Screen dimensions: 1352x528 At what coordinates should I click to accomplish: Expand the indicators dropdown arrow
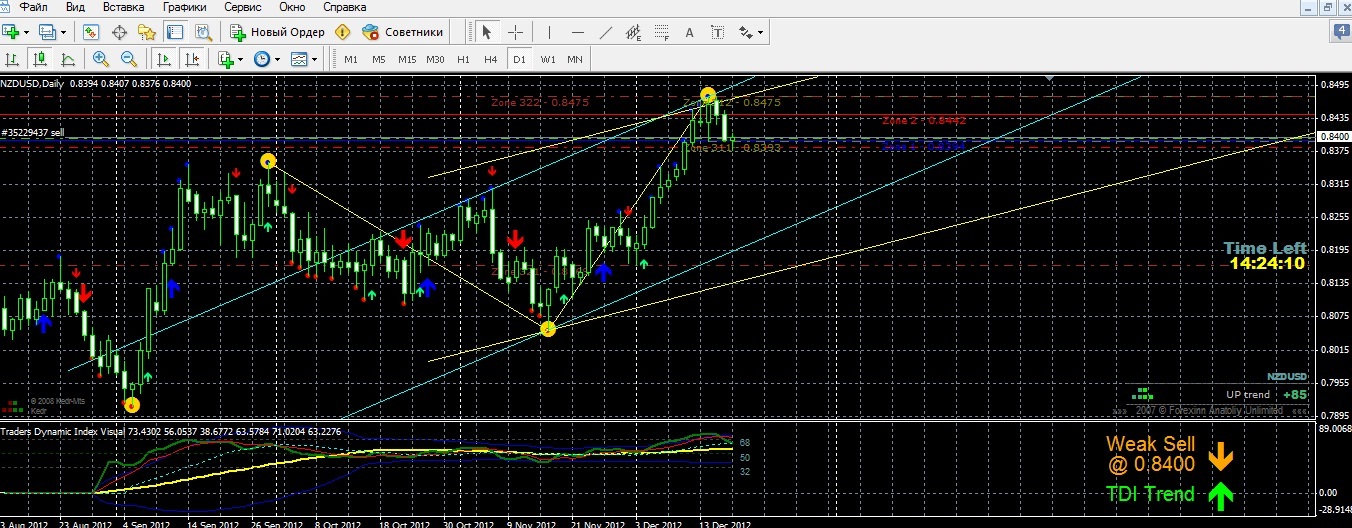point(241,59)
